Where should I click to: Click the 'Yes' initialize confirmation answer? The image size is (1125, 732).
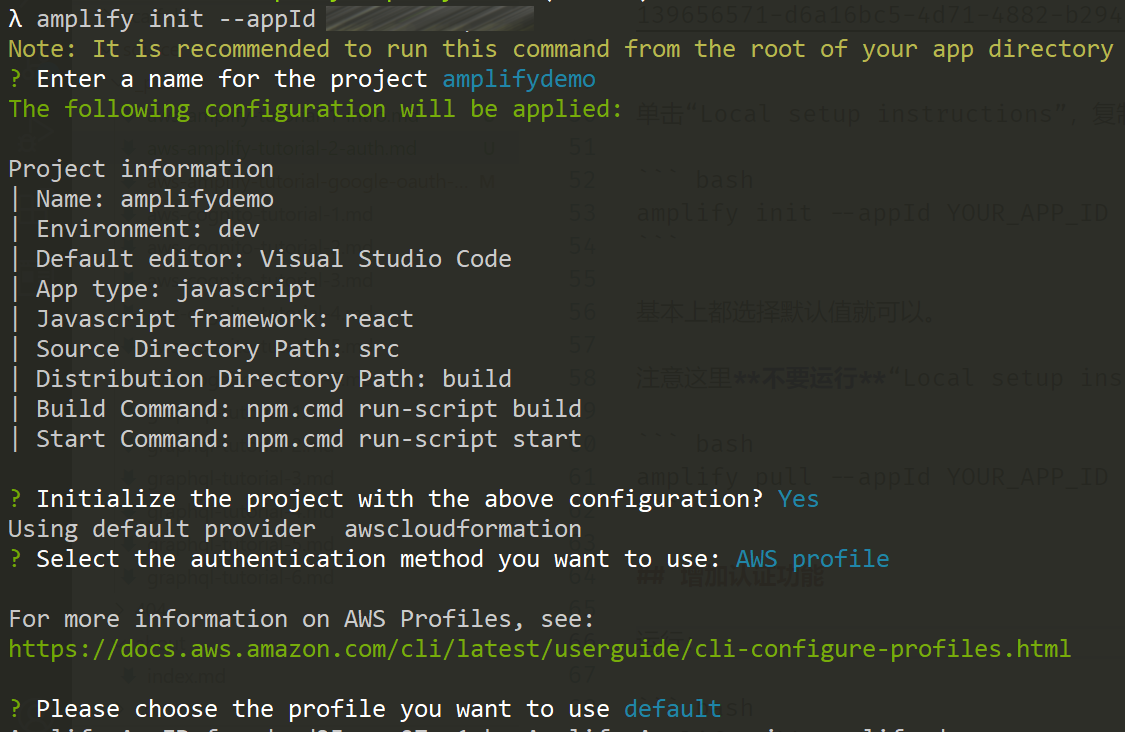(x=798, y=499)
